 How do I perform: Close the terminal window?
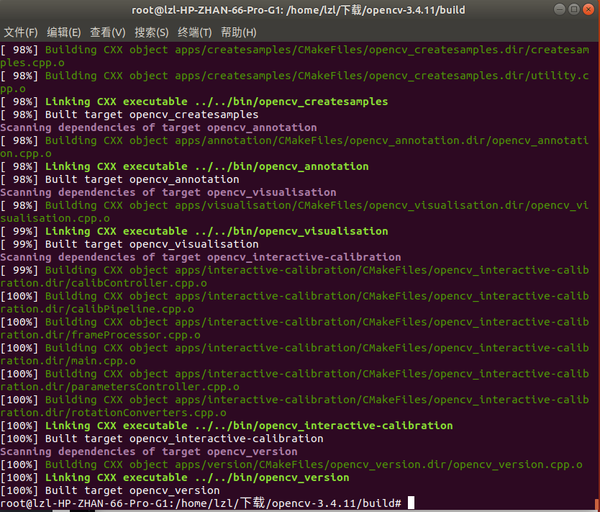click(x=588, y=10)
